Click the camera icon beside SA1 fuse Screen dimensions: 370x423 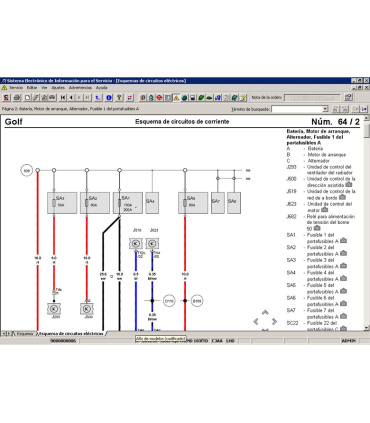point(343,241)
